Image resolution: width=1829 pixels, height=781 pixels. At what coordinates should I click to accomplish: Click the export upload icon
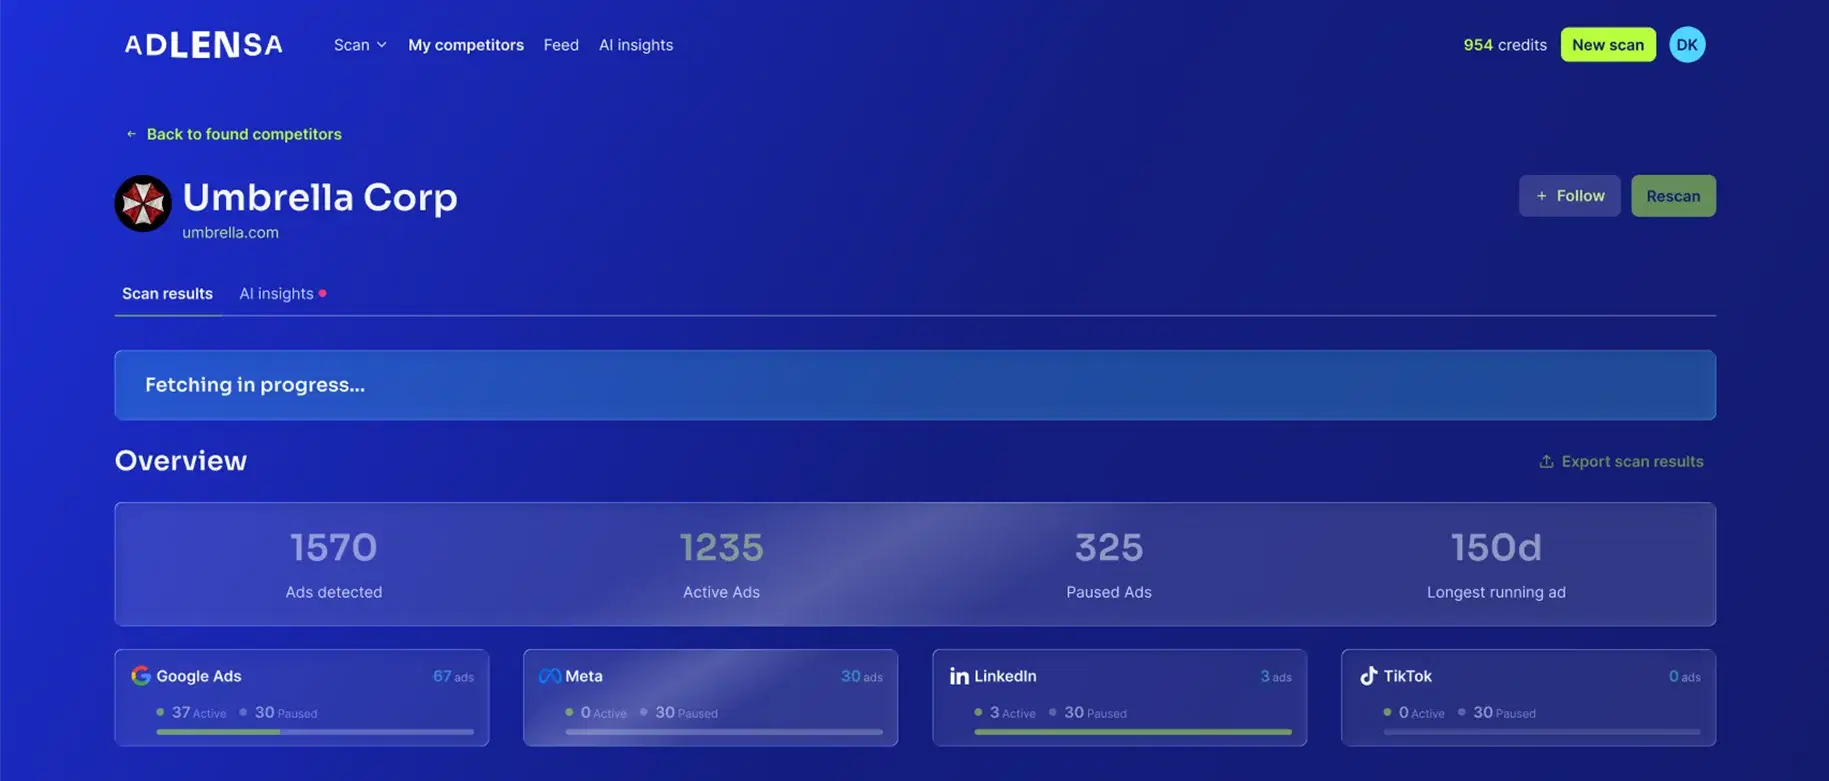pos(1546,461)
